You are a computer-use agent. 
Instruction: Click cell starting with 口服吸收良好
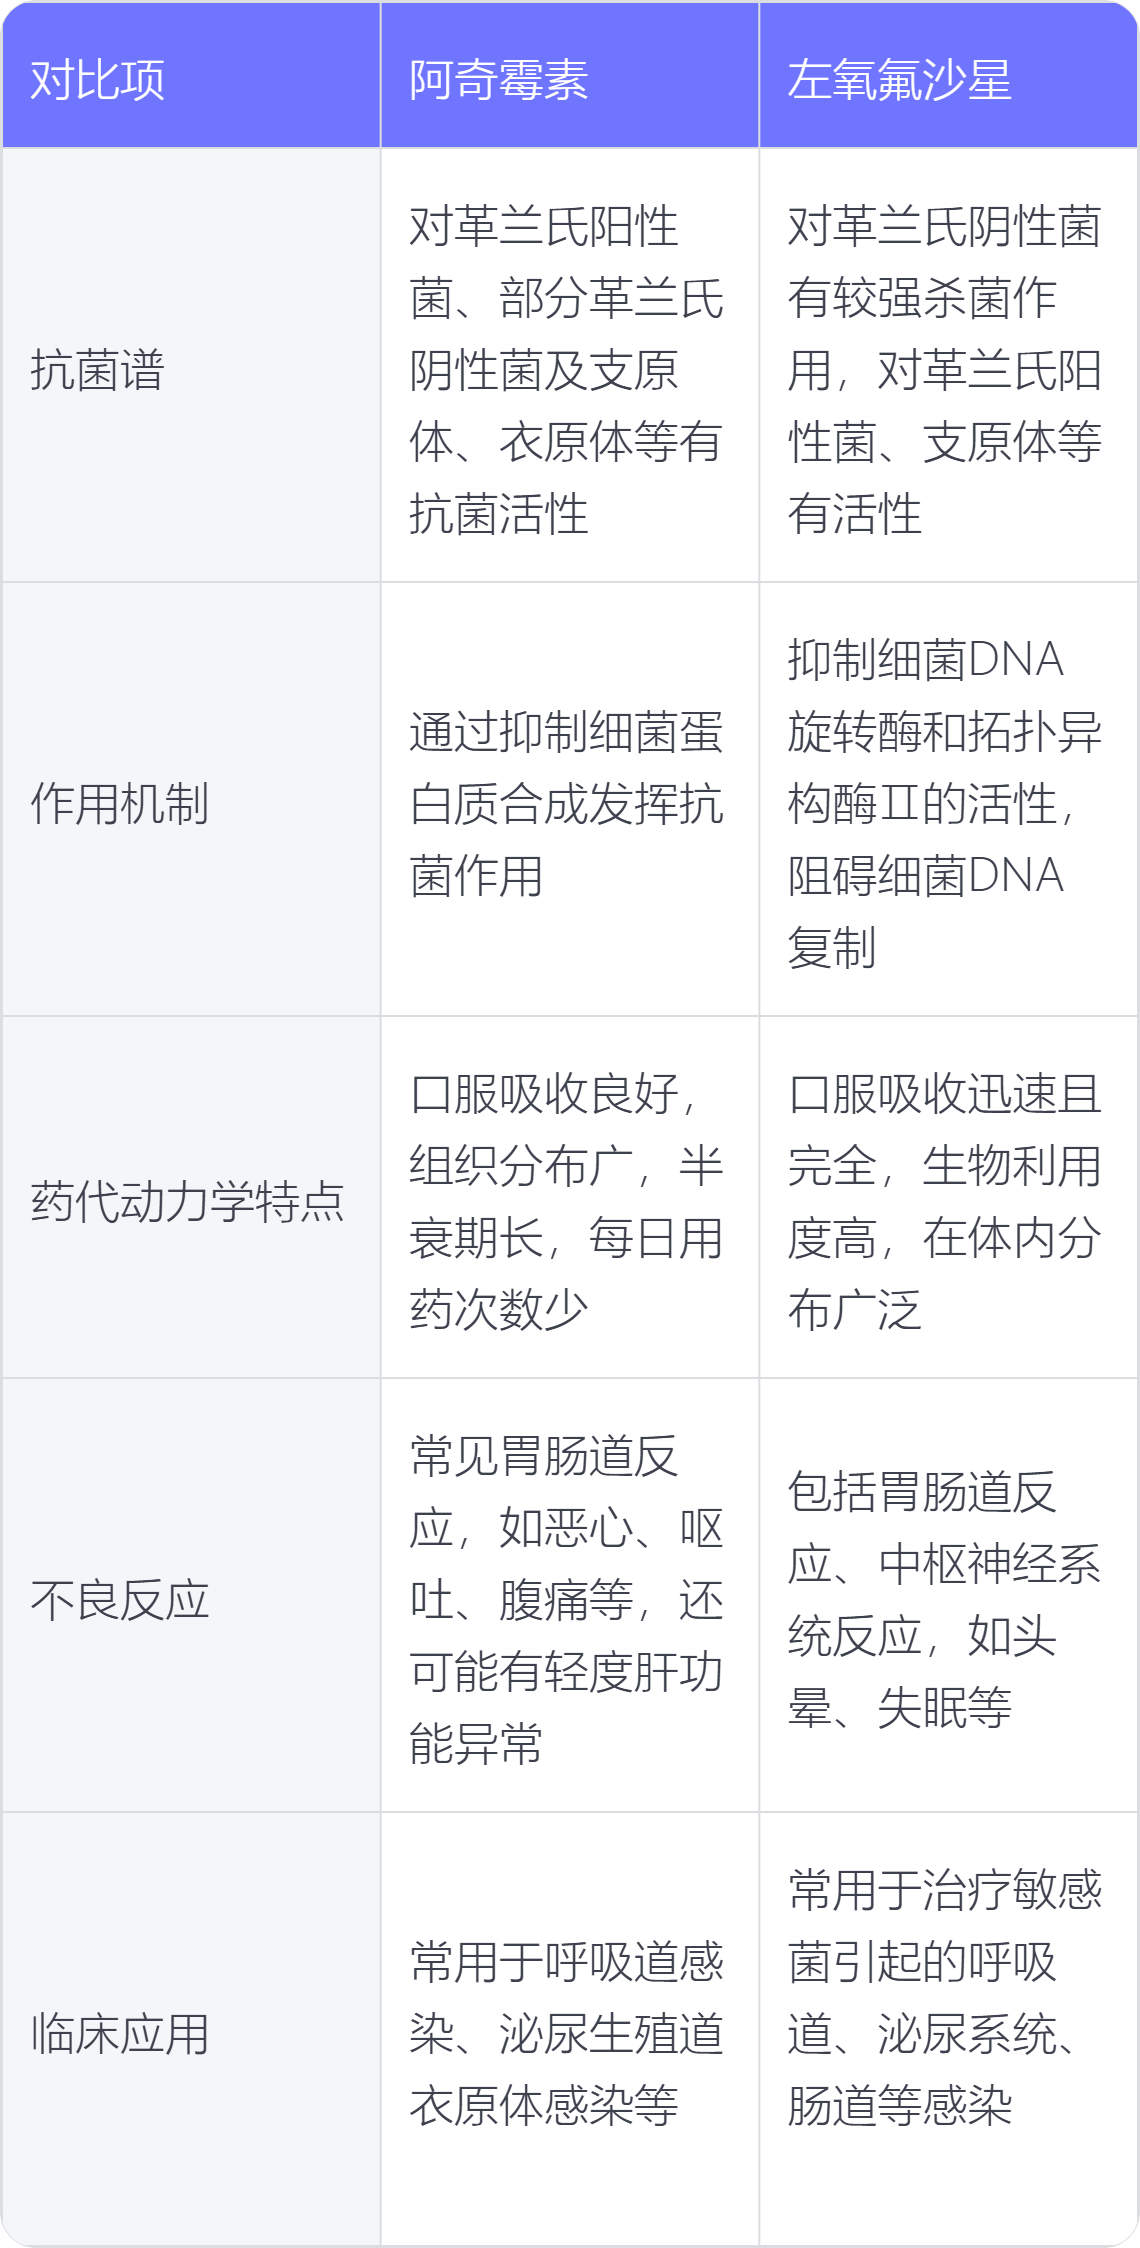coord(570,1198)
